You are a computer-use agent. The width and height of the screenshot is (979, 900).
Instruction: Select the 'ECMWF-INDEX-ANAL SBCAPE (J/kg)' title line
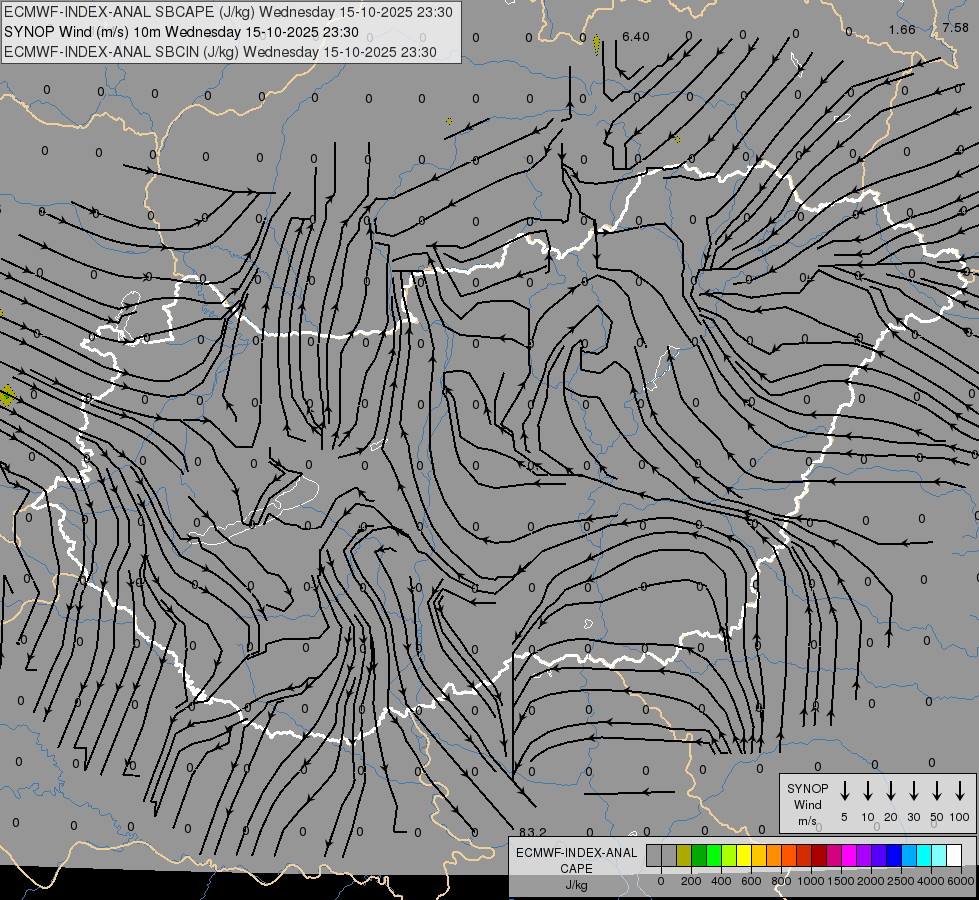228,12
